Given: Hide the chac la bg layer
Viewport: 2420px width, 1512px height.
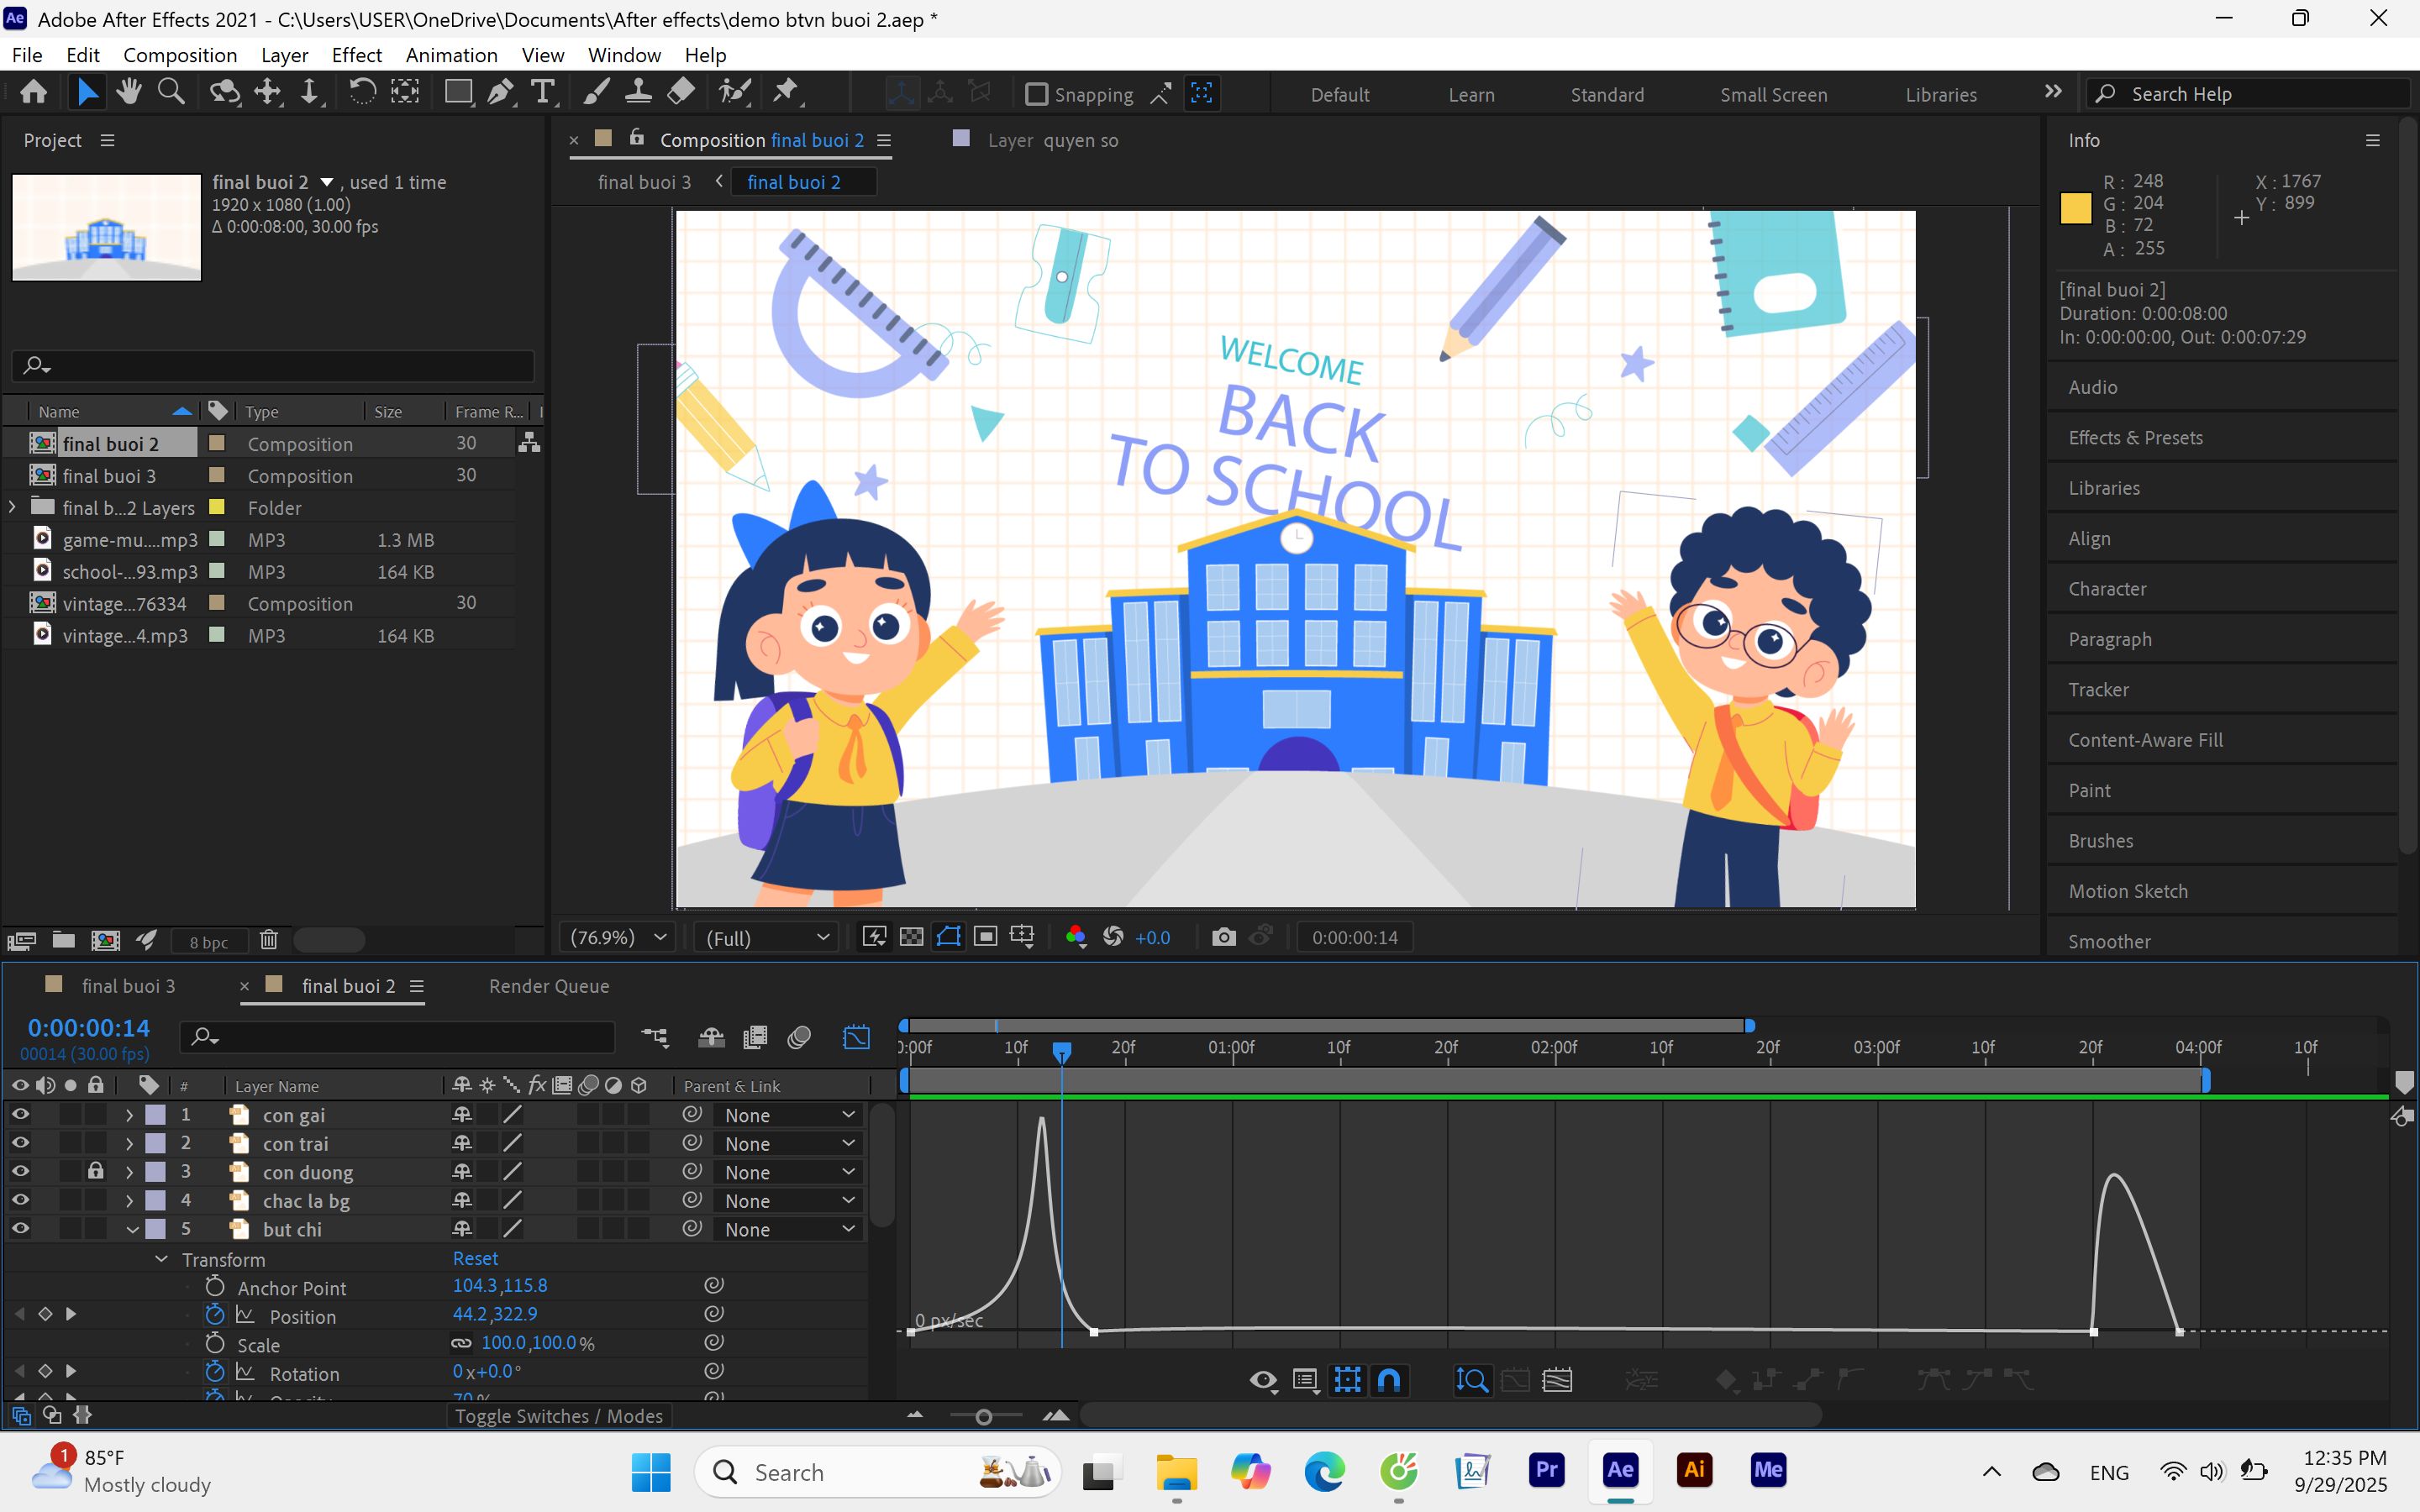Looking at the screenshot, I should (x=20, y=1200).
